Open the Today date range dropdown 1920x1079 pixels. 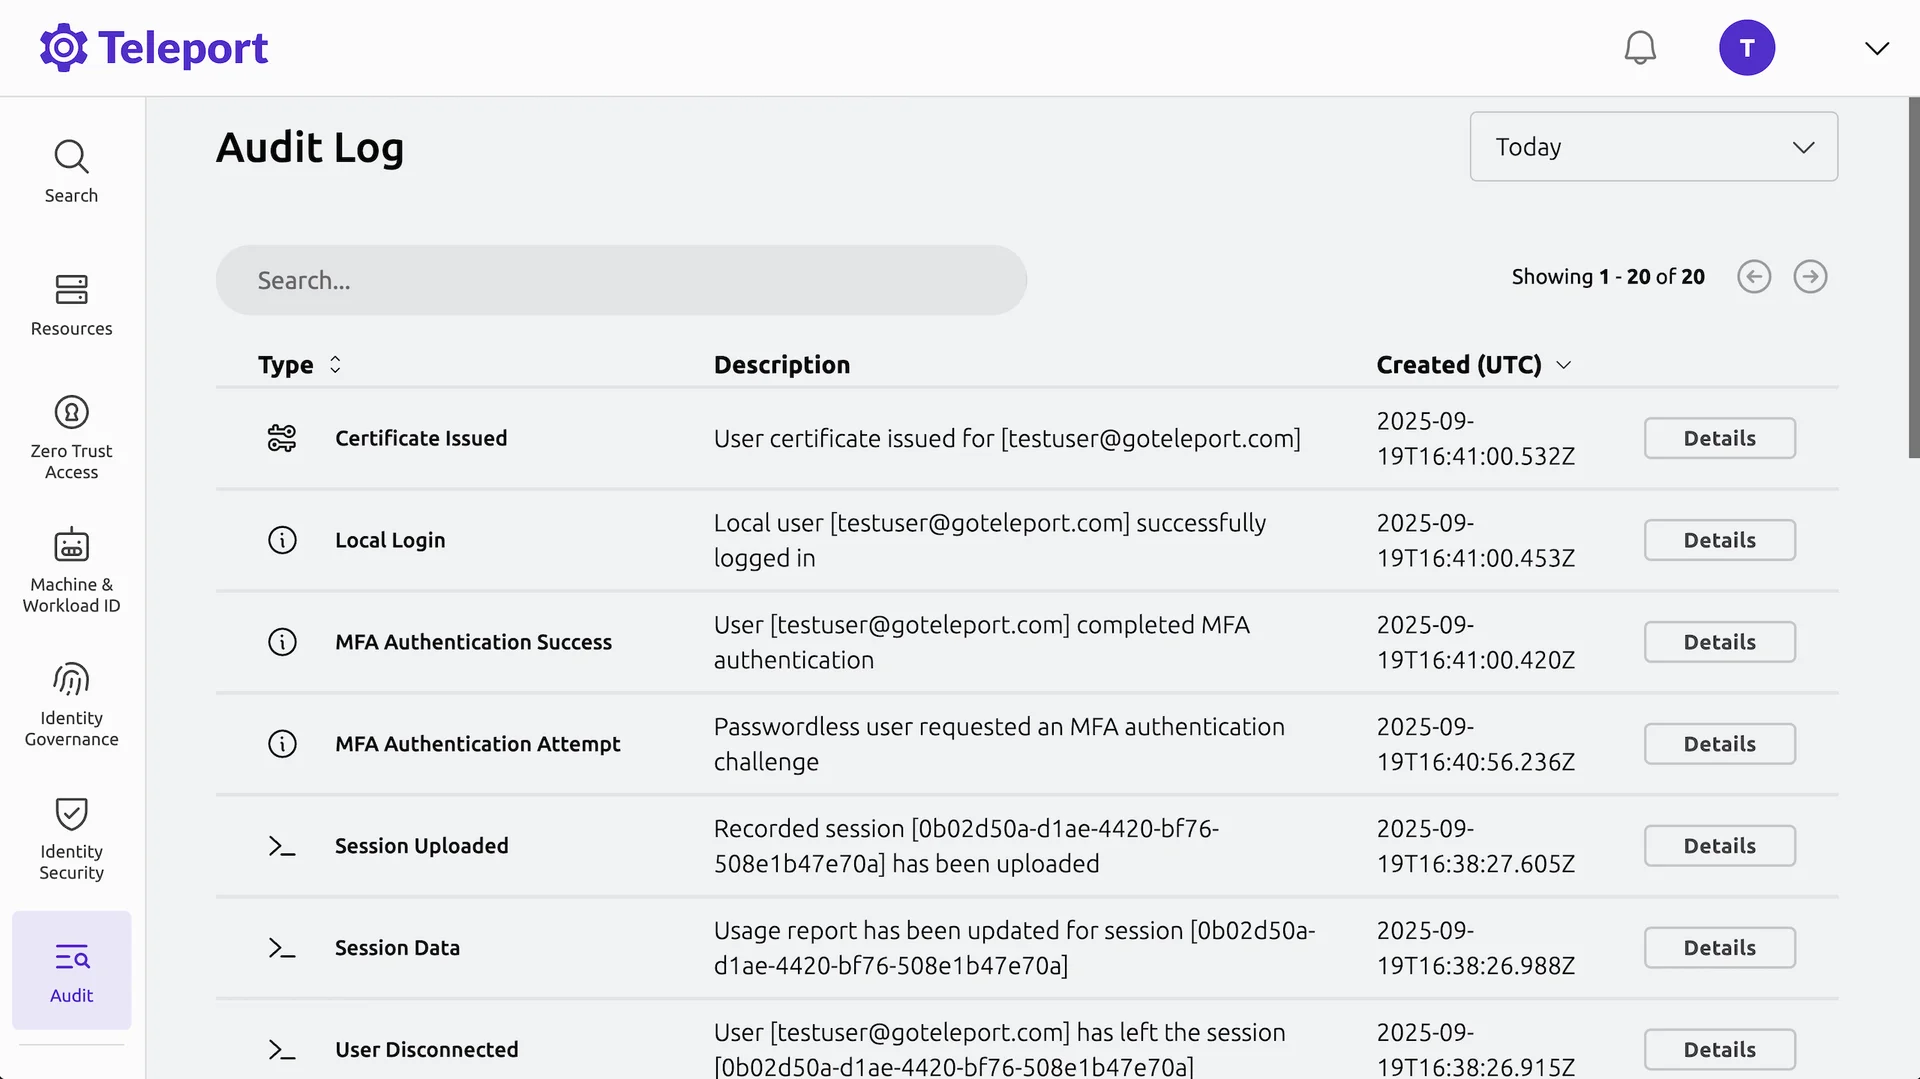coord(1654,147)
